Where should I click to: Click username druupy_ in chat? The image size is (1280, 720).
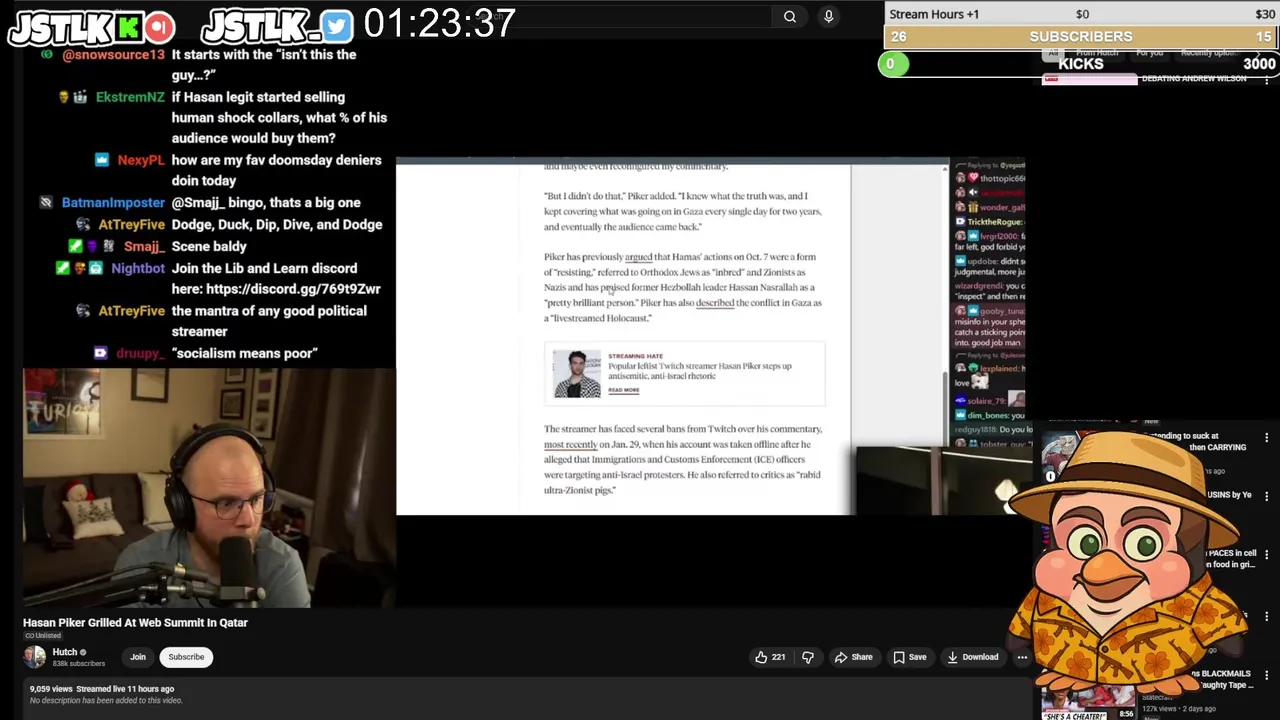click(x=140, y=353)
